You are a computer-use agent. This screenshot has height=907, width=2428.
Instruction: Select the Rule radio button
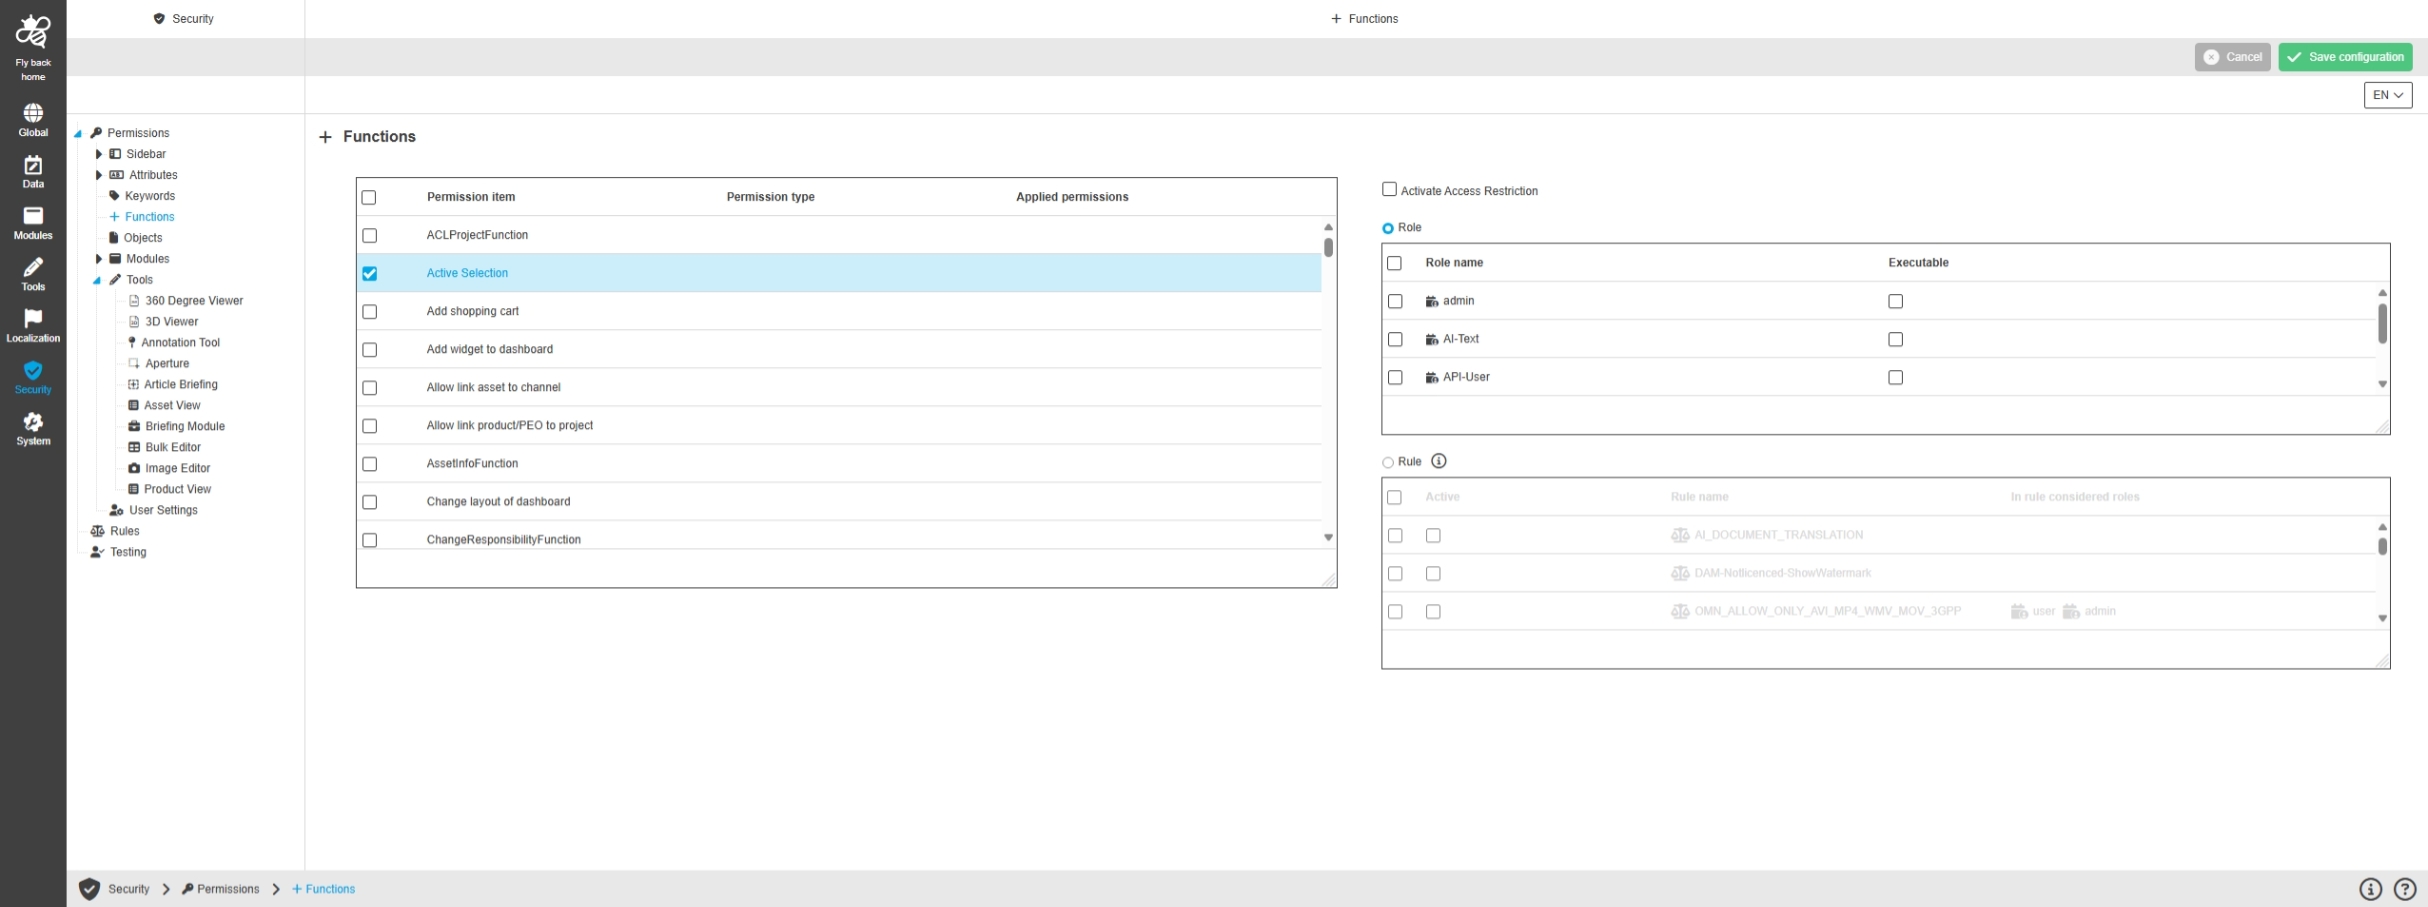[1388, 462]
